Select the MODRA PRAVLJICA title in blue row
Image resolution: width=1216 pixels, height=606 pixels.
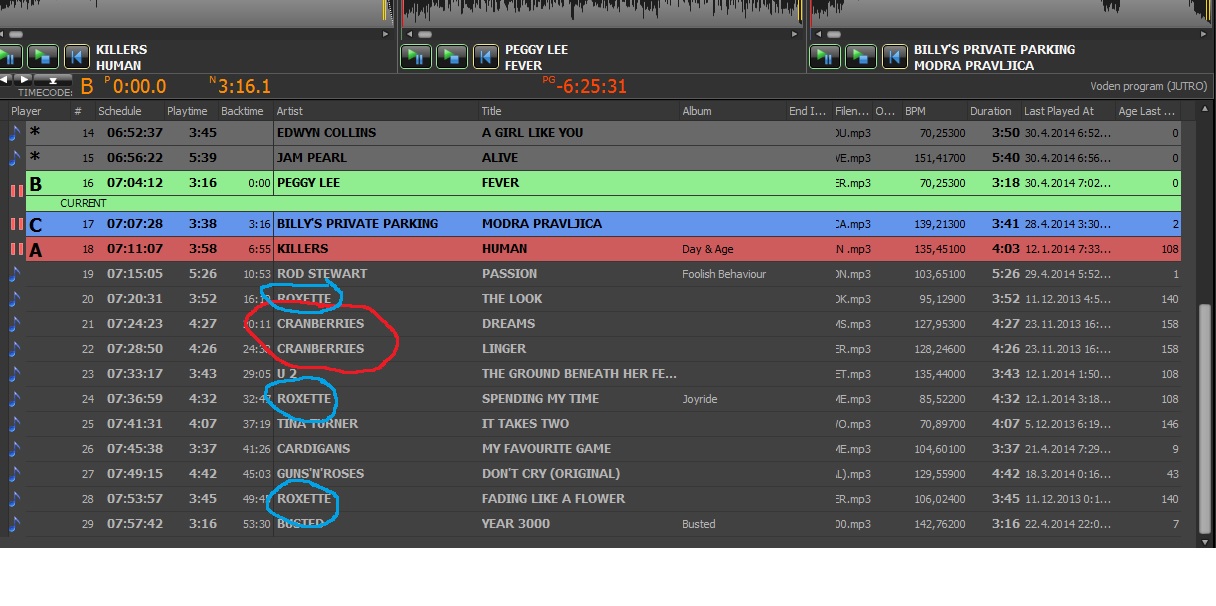(x=542, y=224)
